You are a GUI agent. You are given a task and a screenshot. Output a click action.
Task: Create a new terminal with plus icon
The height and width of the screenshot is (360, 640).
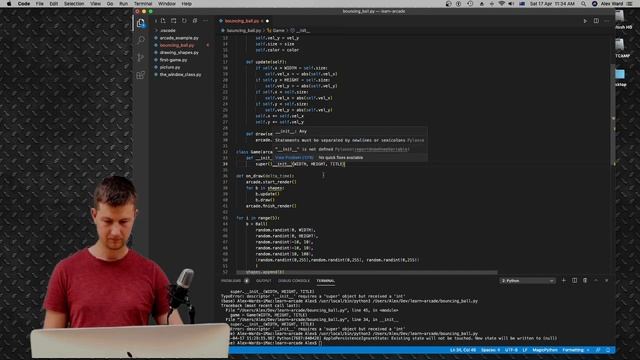[564, 280]
